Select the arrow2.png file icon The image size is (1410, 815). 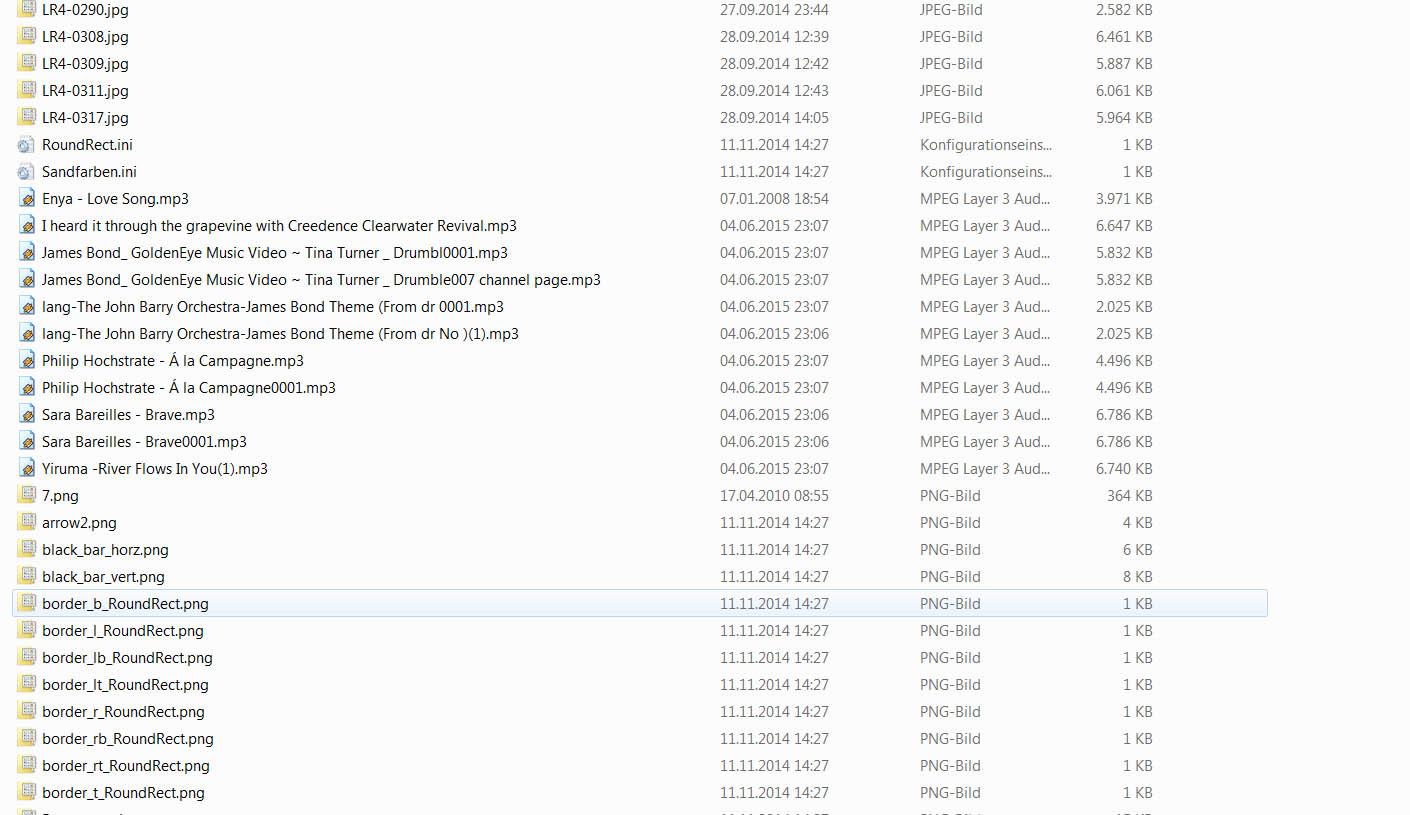coord(27,523)
